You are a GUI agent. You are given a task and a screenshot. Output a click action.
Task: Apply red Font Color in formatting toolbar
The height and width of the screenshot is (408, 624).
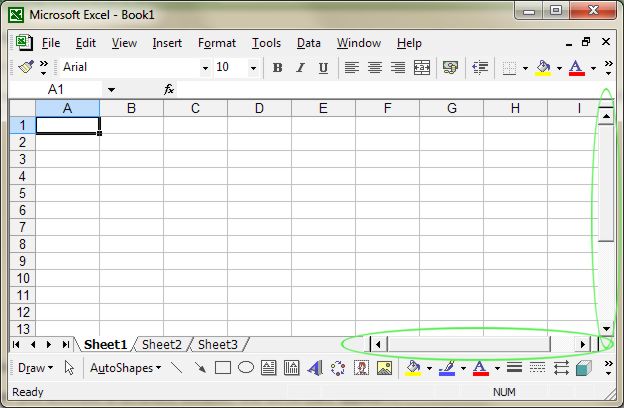pos(577,68)
